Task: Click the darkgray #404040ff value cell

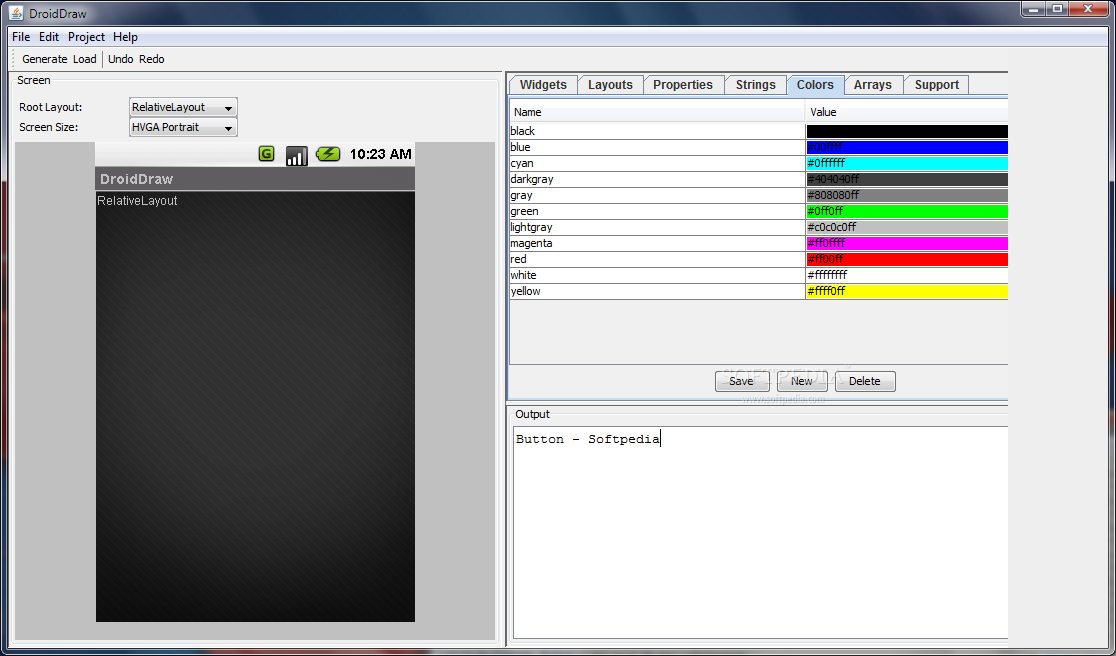Action: [907, 179]
